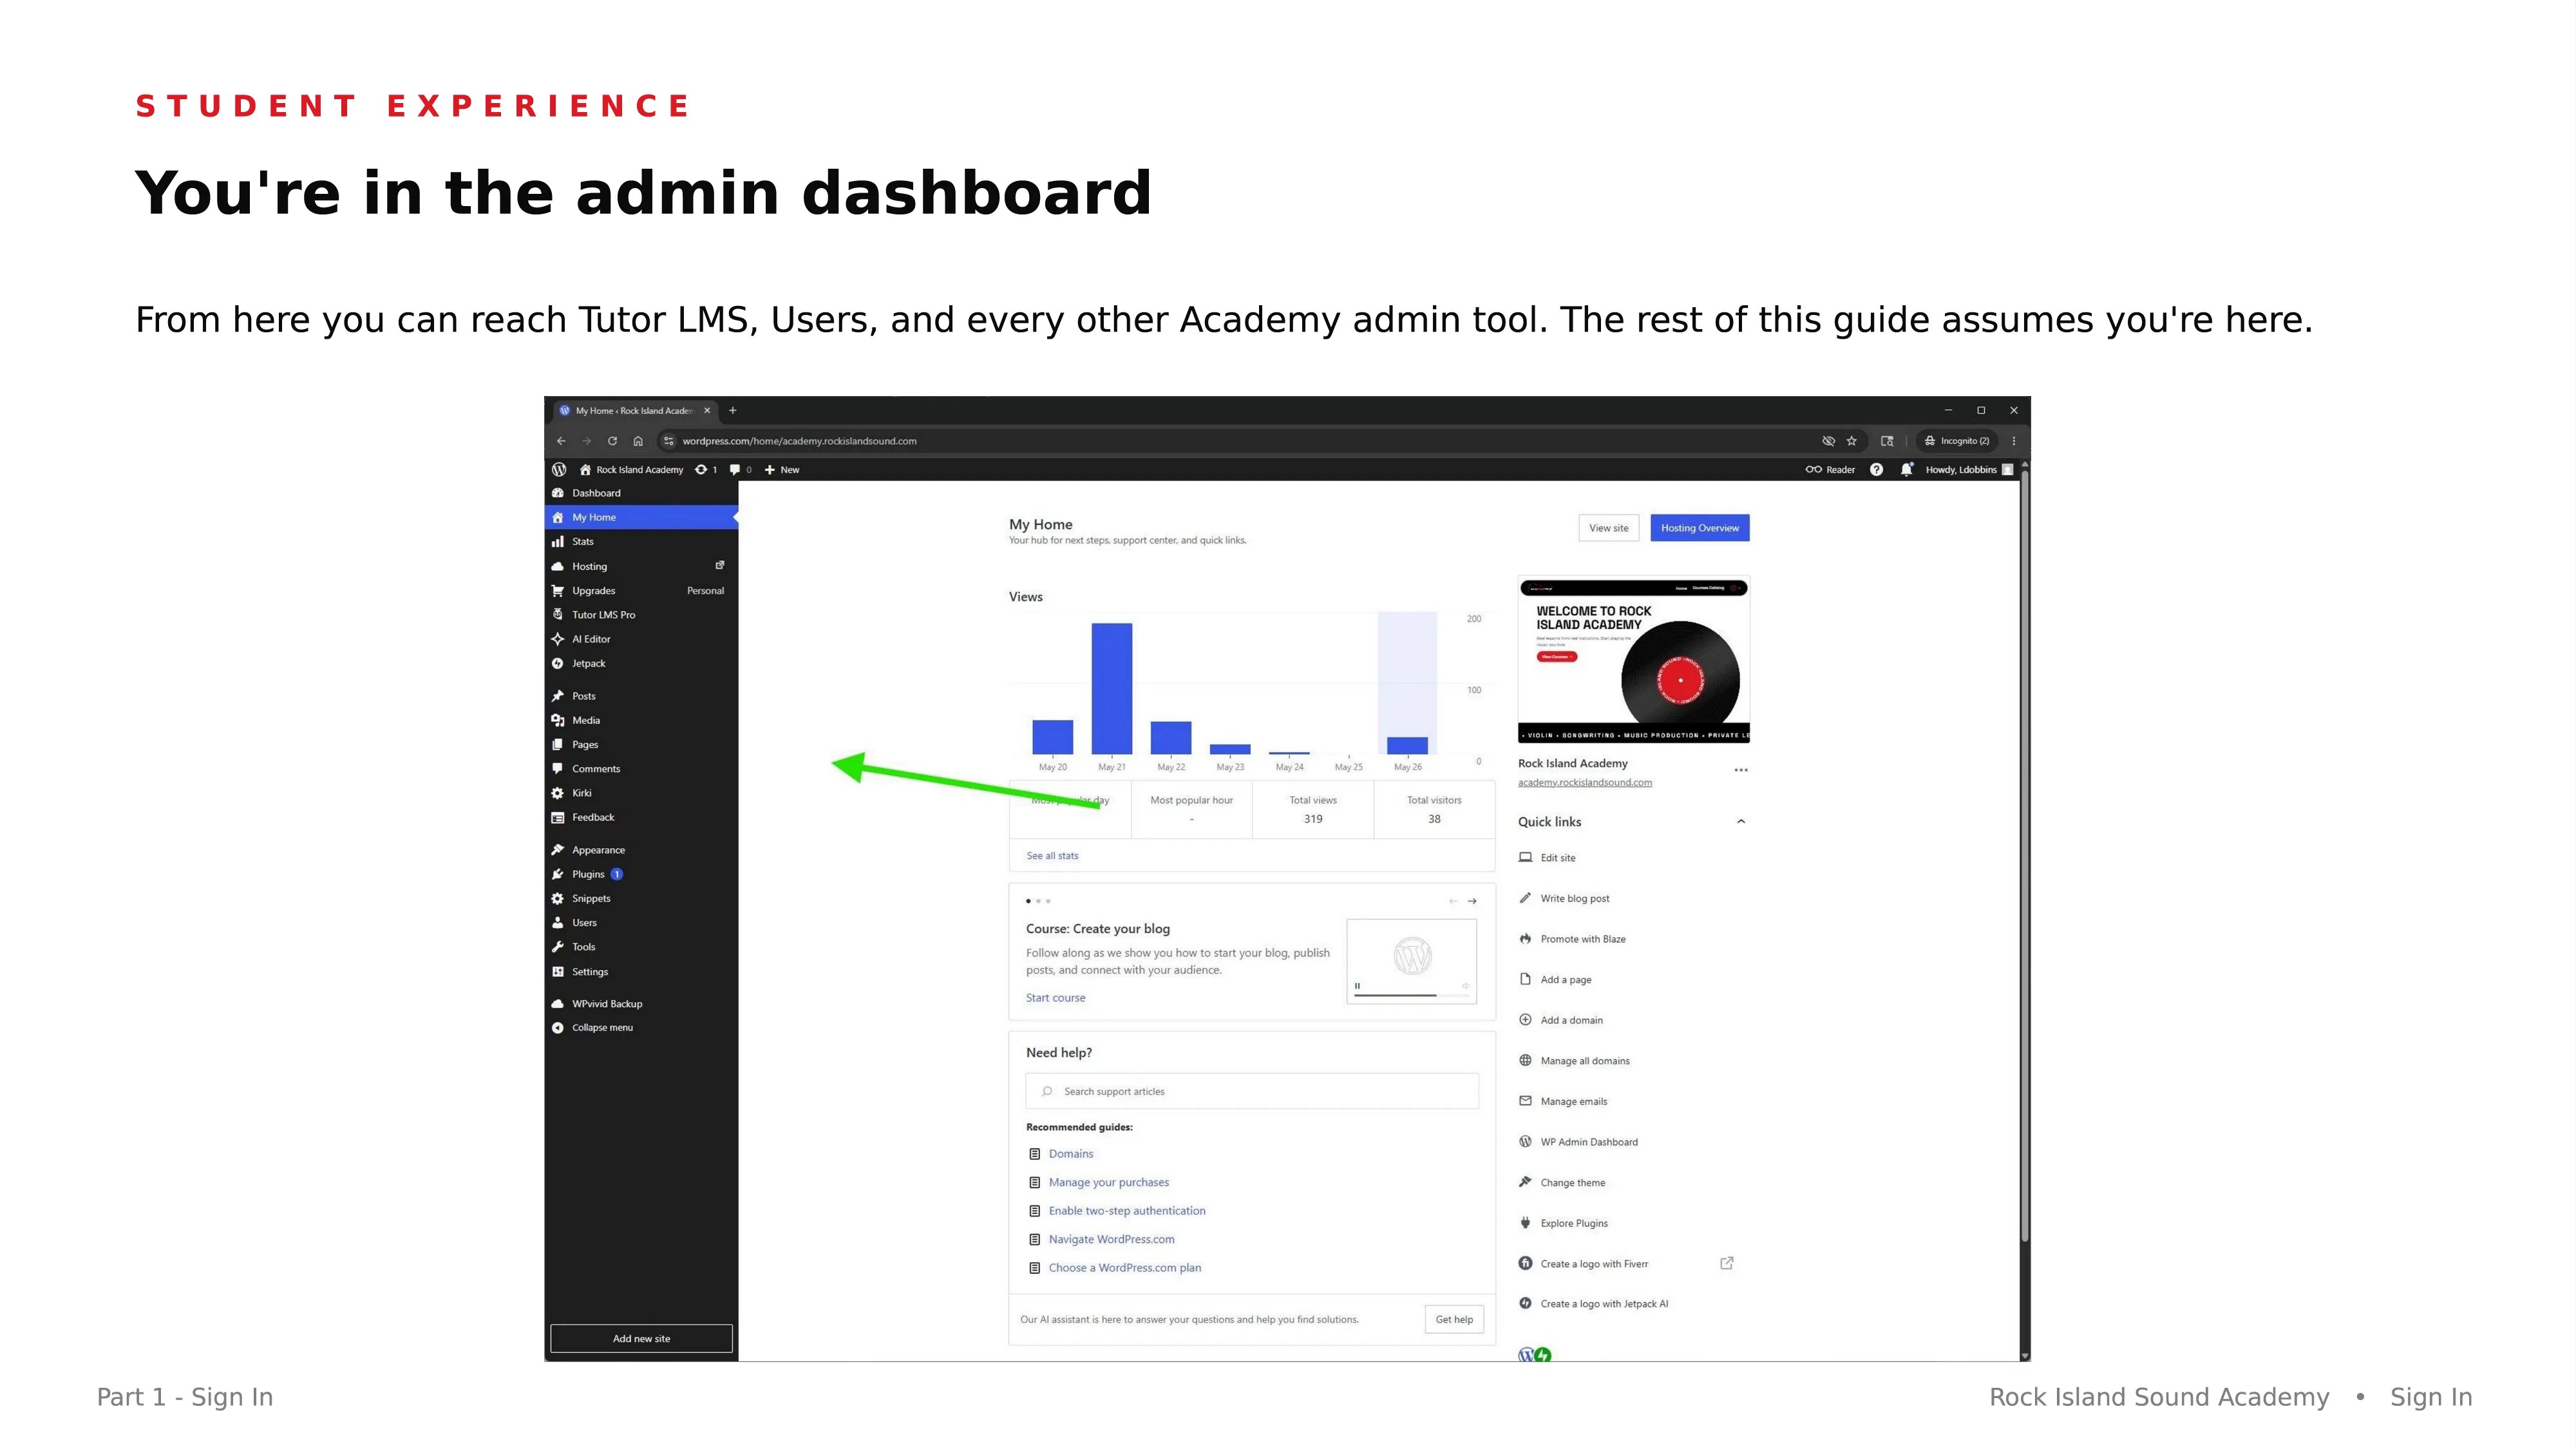
Task: Click the New button in admin bar
Action: [x=782, y=469]
